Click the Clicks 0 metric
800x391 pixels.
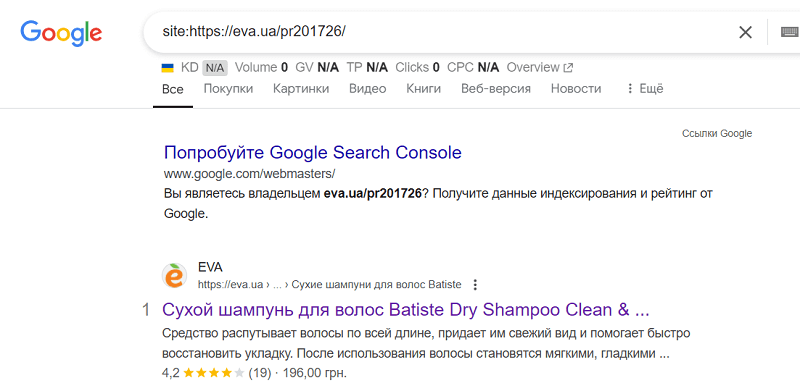click(x=418, y=67)
